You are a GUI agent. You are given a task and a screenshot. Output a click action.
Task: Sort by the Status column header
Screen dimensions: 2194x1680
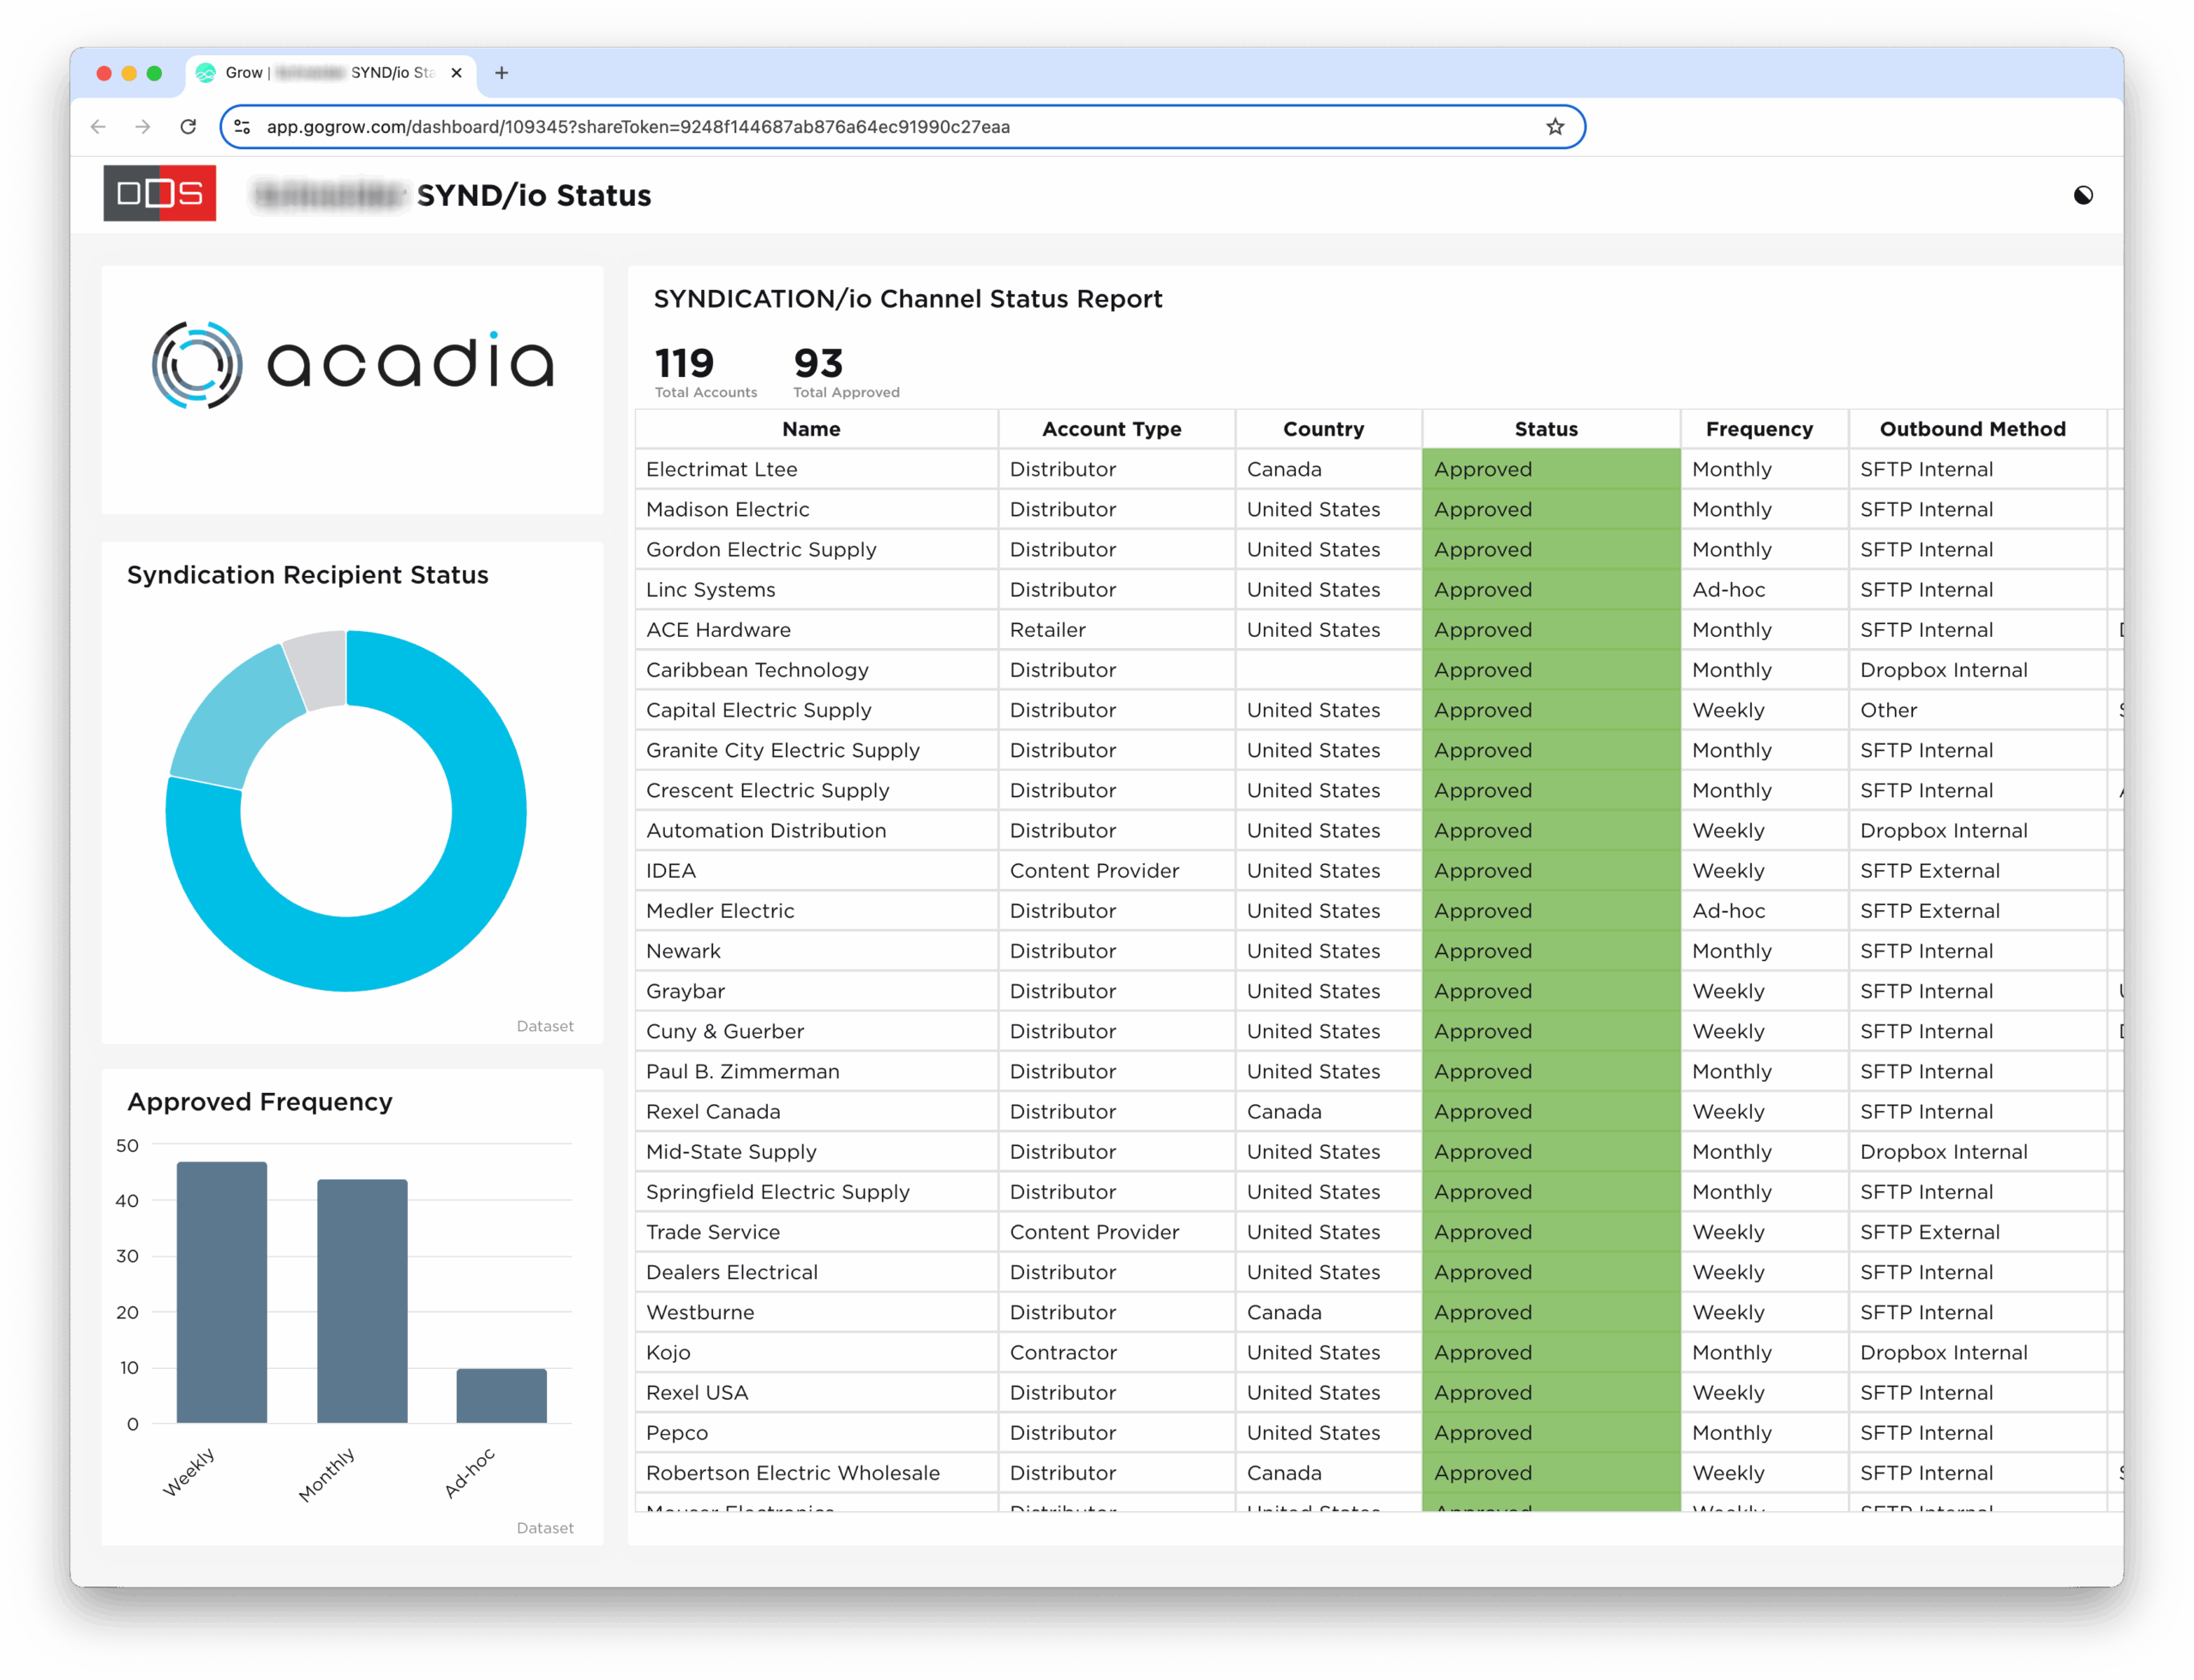tap(1546, 429)
